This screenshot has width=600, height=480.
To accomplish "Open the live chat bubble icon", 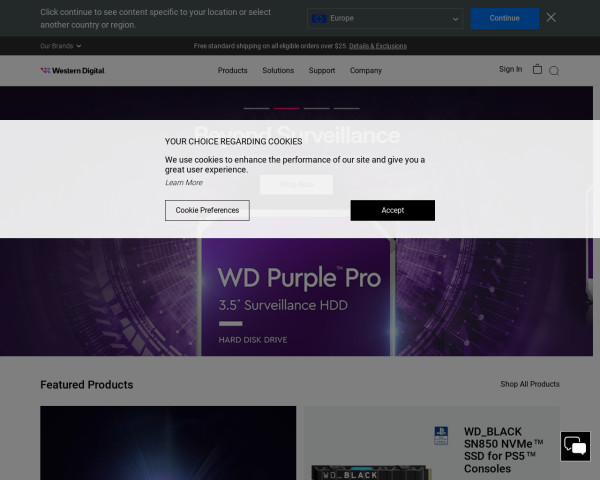I will pos(575,446).
